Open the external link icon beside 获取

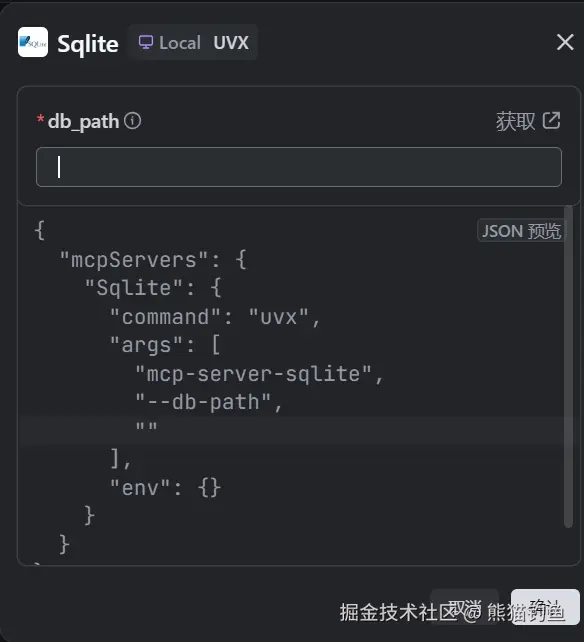tap(551, 121)
